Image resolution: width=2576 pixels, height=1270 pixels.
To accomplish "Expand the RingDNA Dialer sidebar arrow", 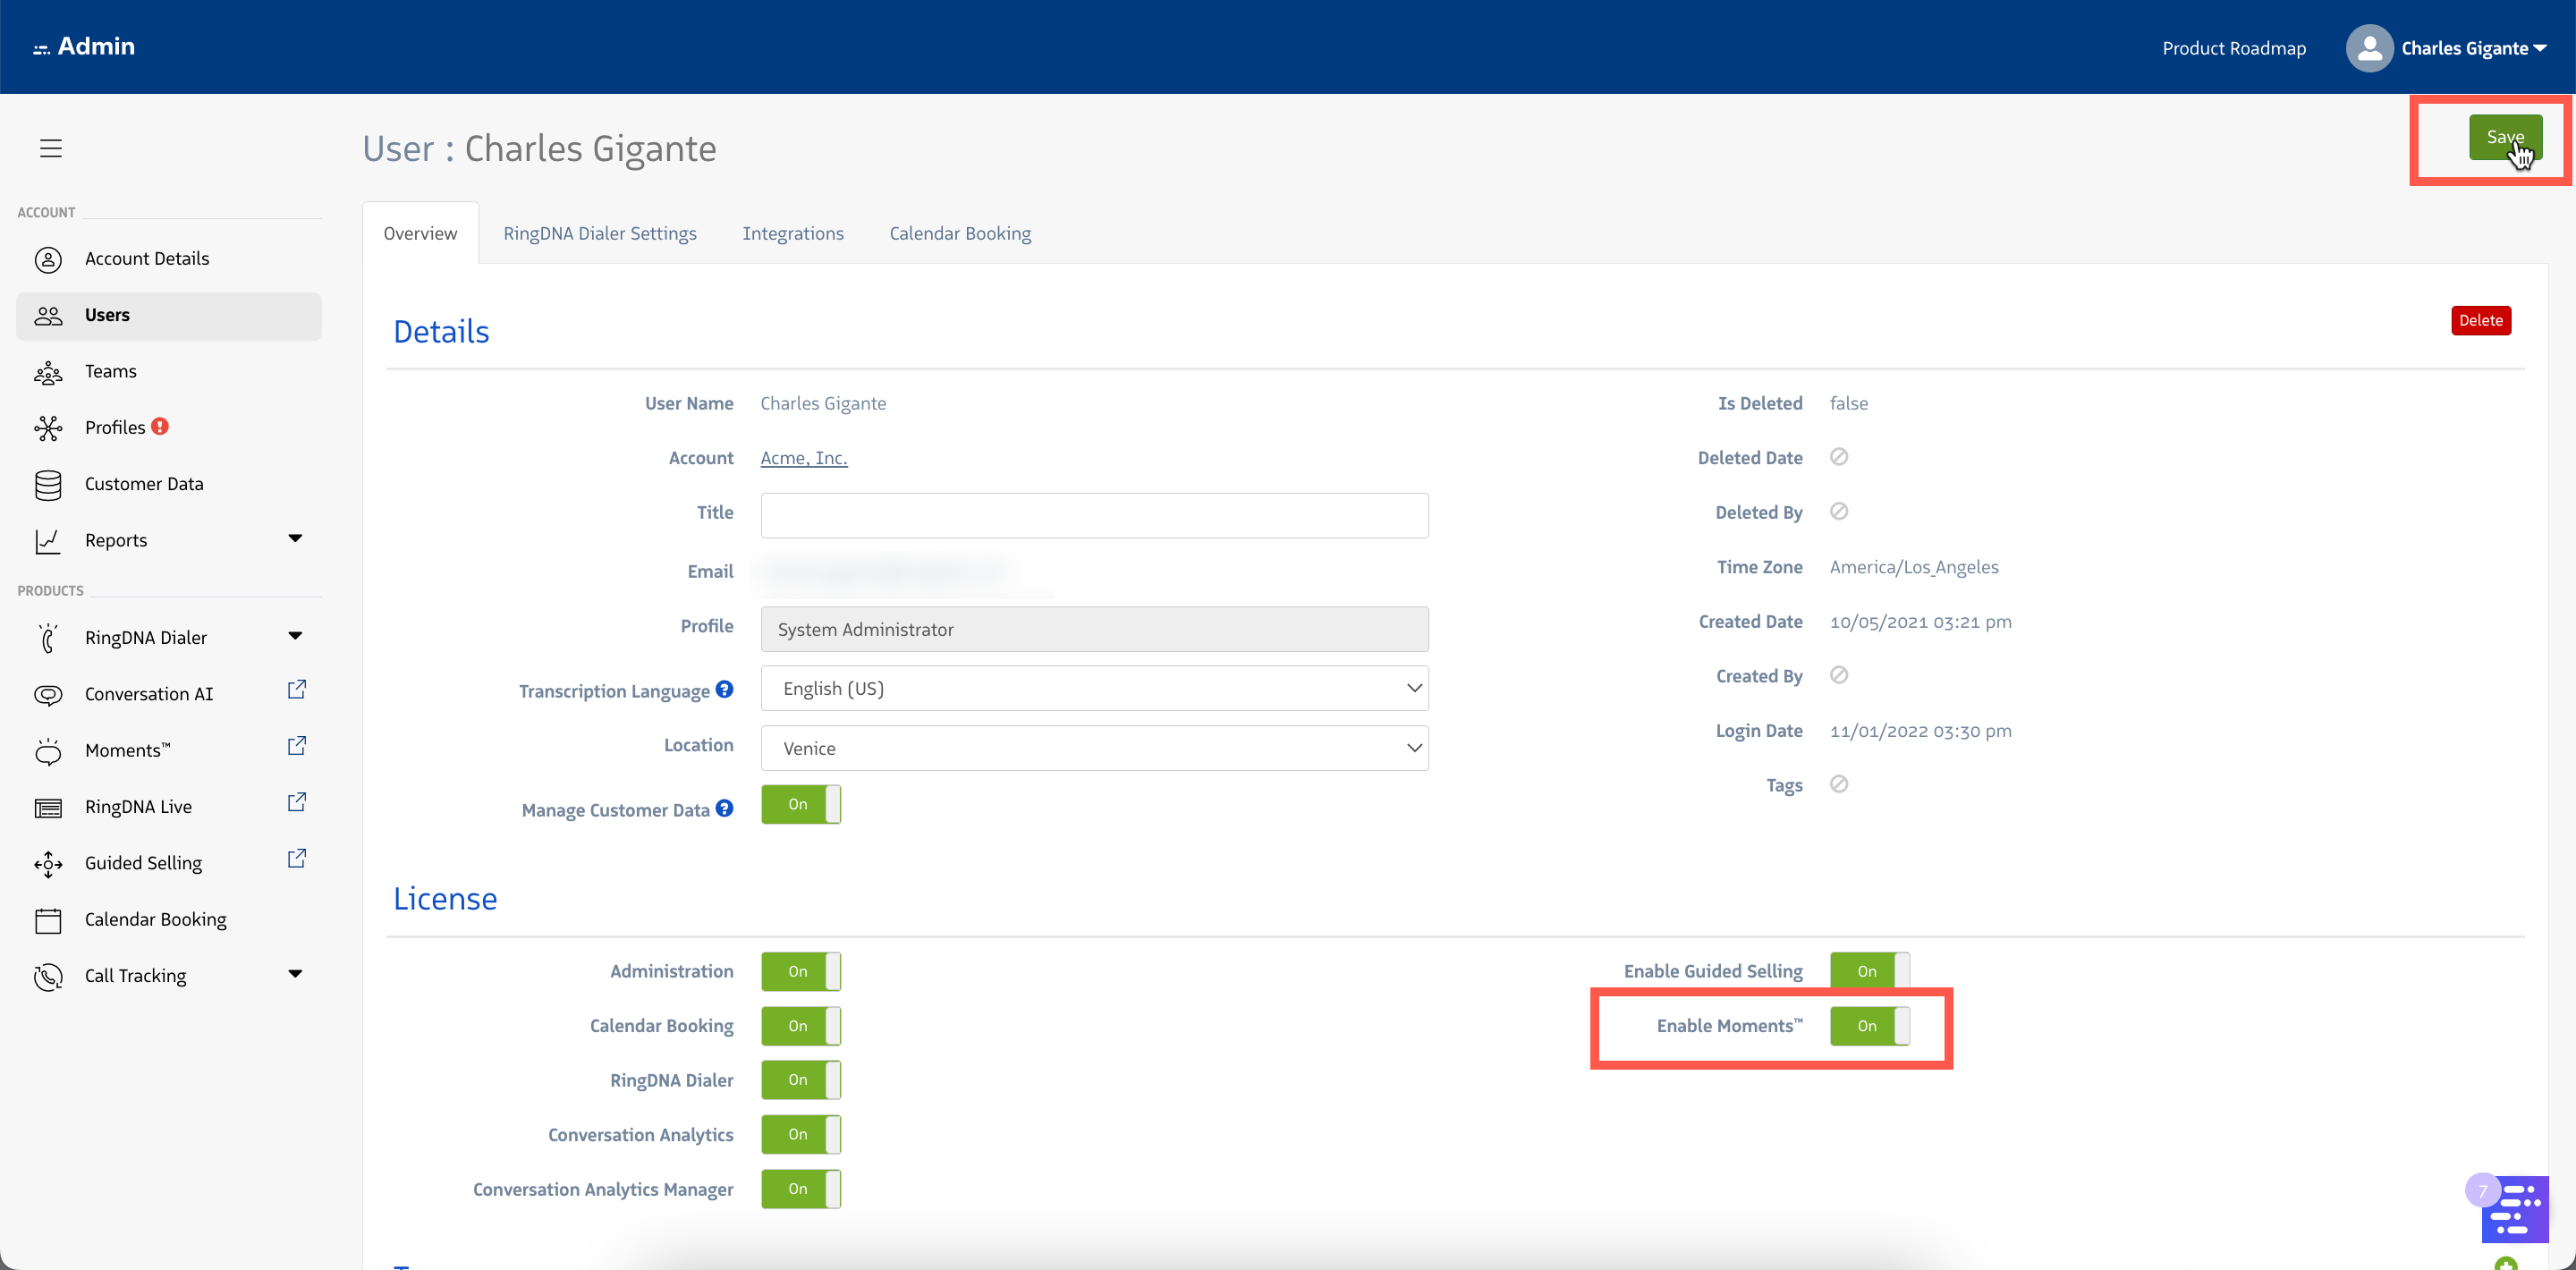I will tap(295, 636).
